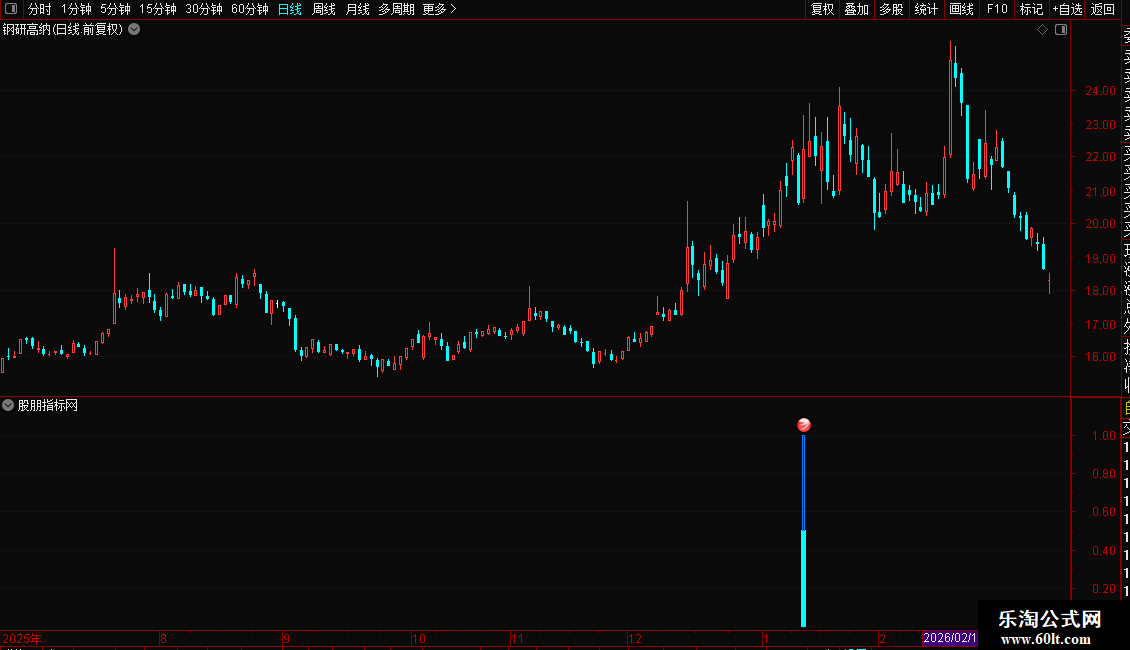Screen dimensions: 1130x650
Task: Click the 9 month timeline label
Action: 286,638
